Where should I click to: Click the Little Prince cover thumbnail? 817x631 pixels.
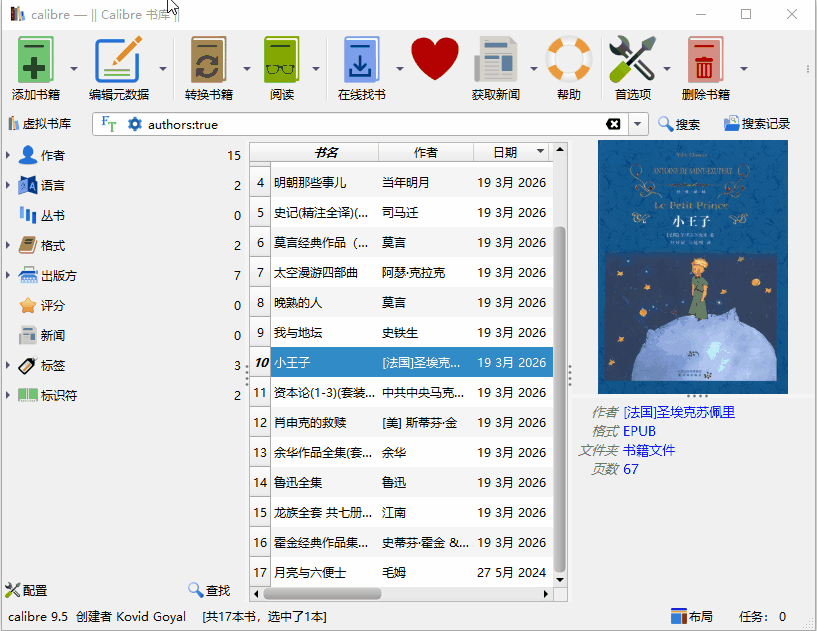point(692,267)
